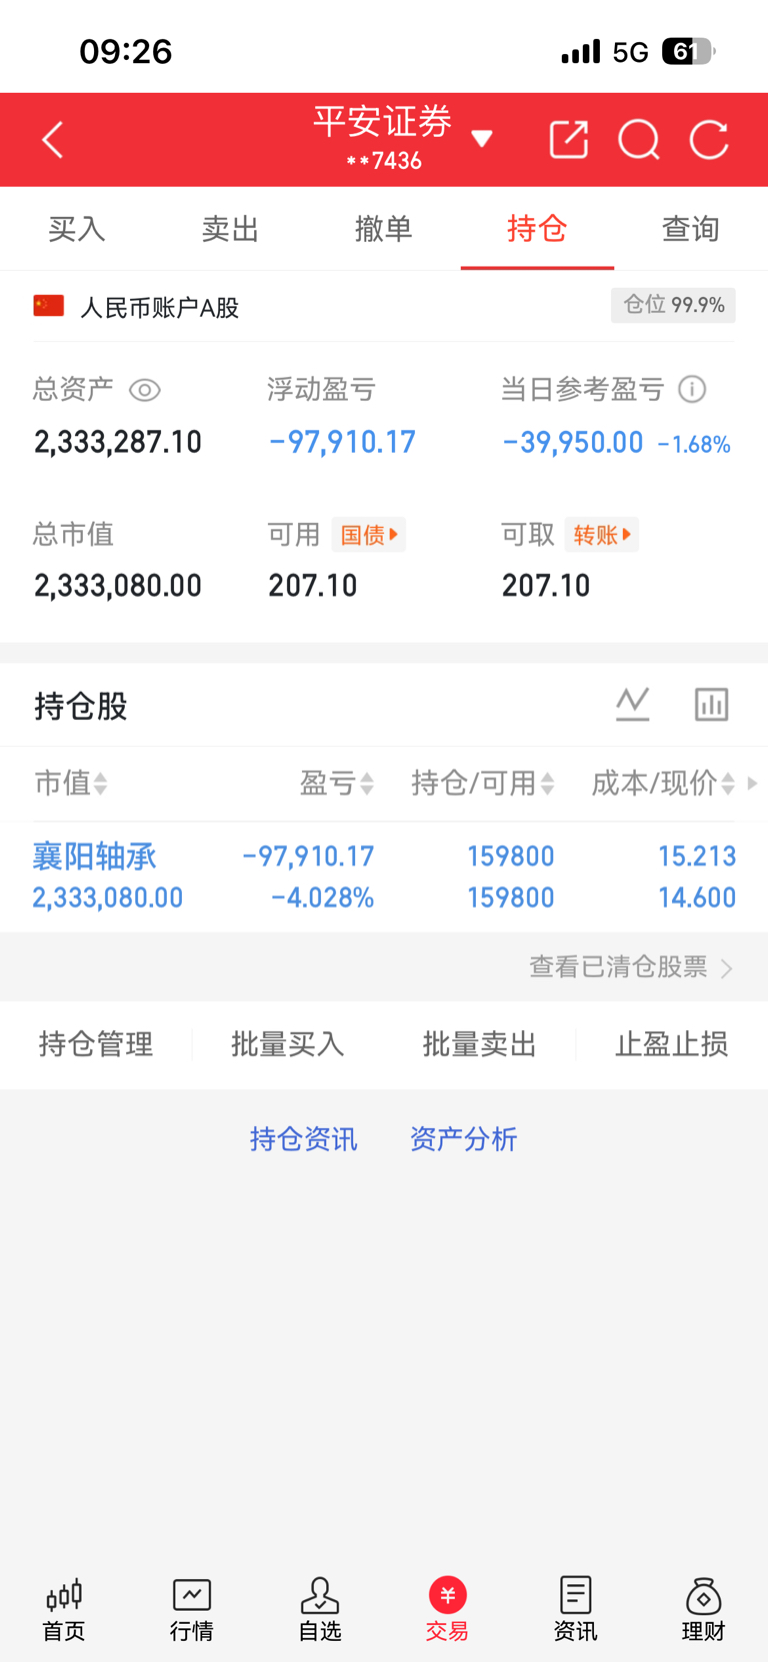Tap the cost price 15.213
768x1663 pixels.
tap(697, 856)
